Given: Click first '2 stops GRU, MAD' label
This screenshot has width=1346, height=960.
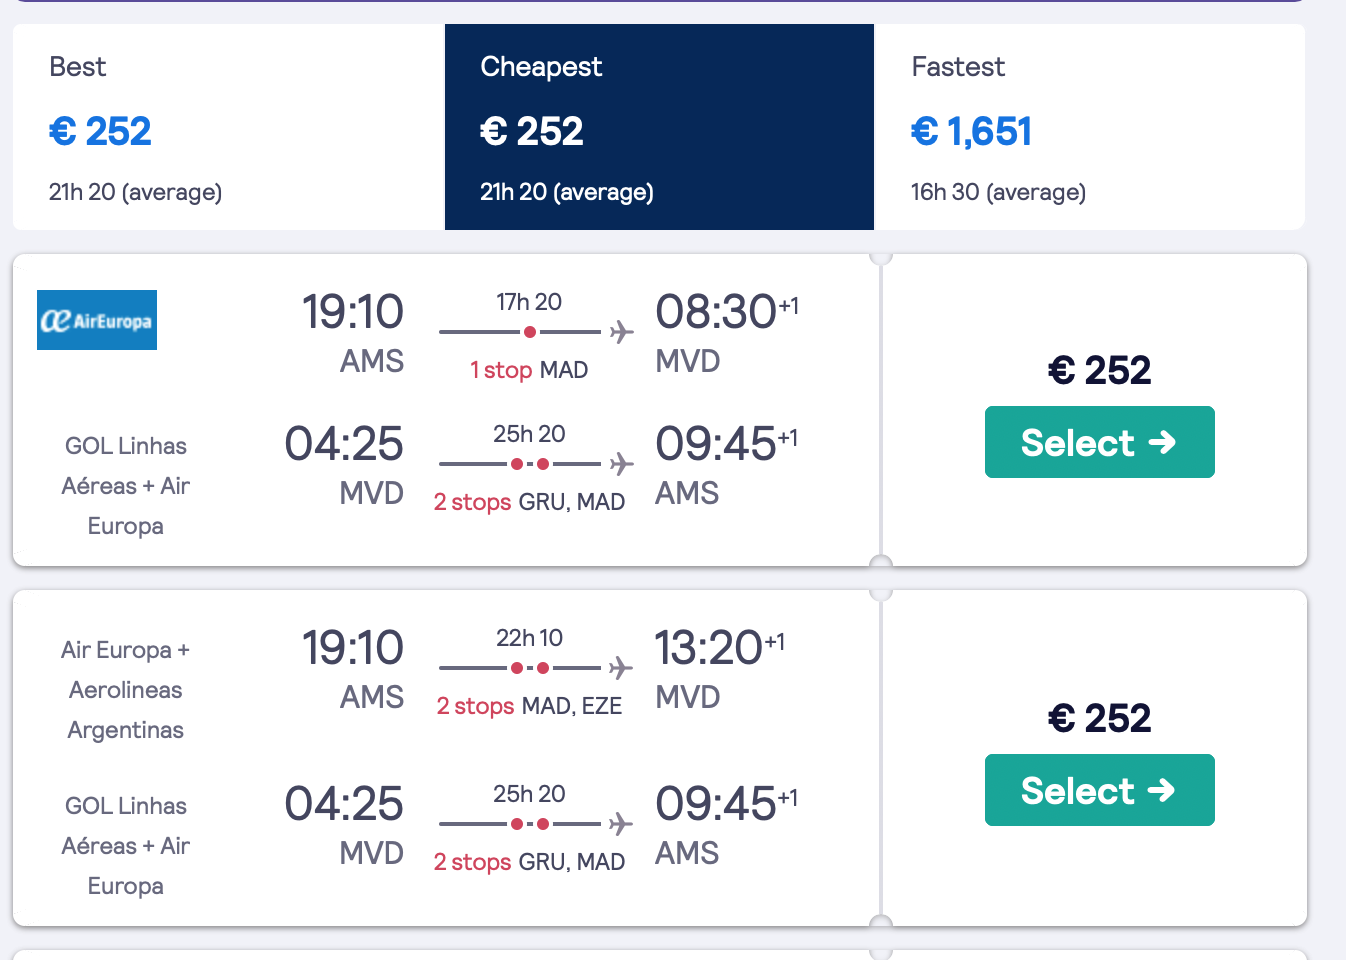Looking at the screenshot, I should click(x=529, y=502).
